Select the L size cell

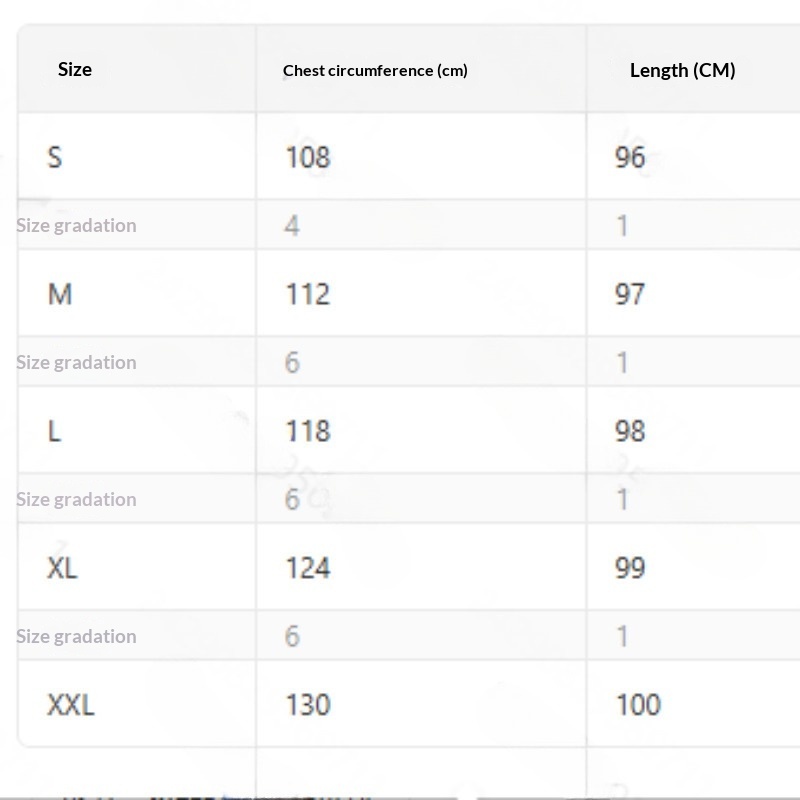tap(55, 431)
